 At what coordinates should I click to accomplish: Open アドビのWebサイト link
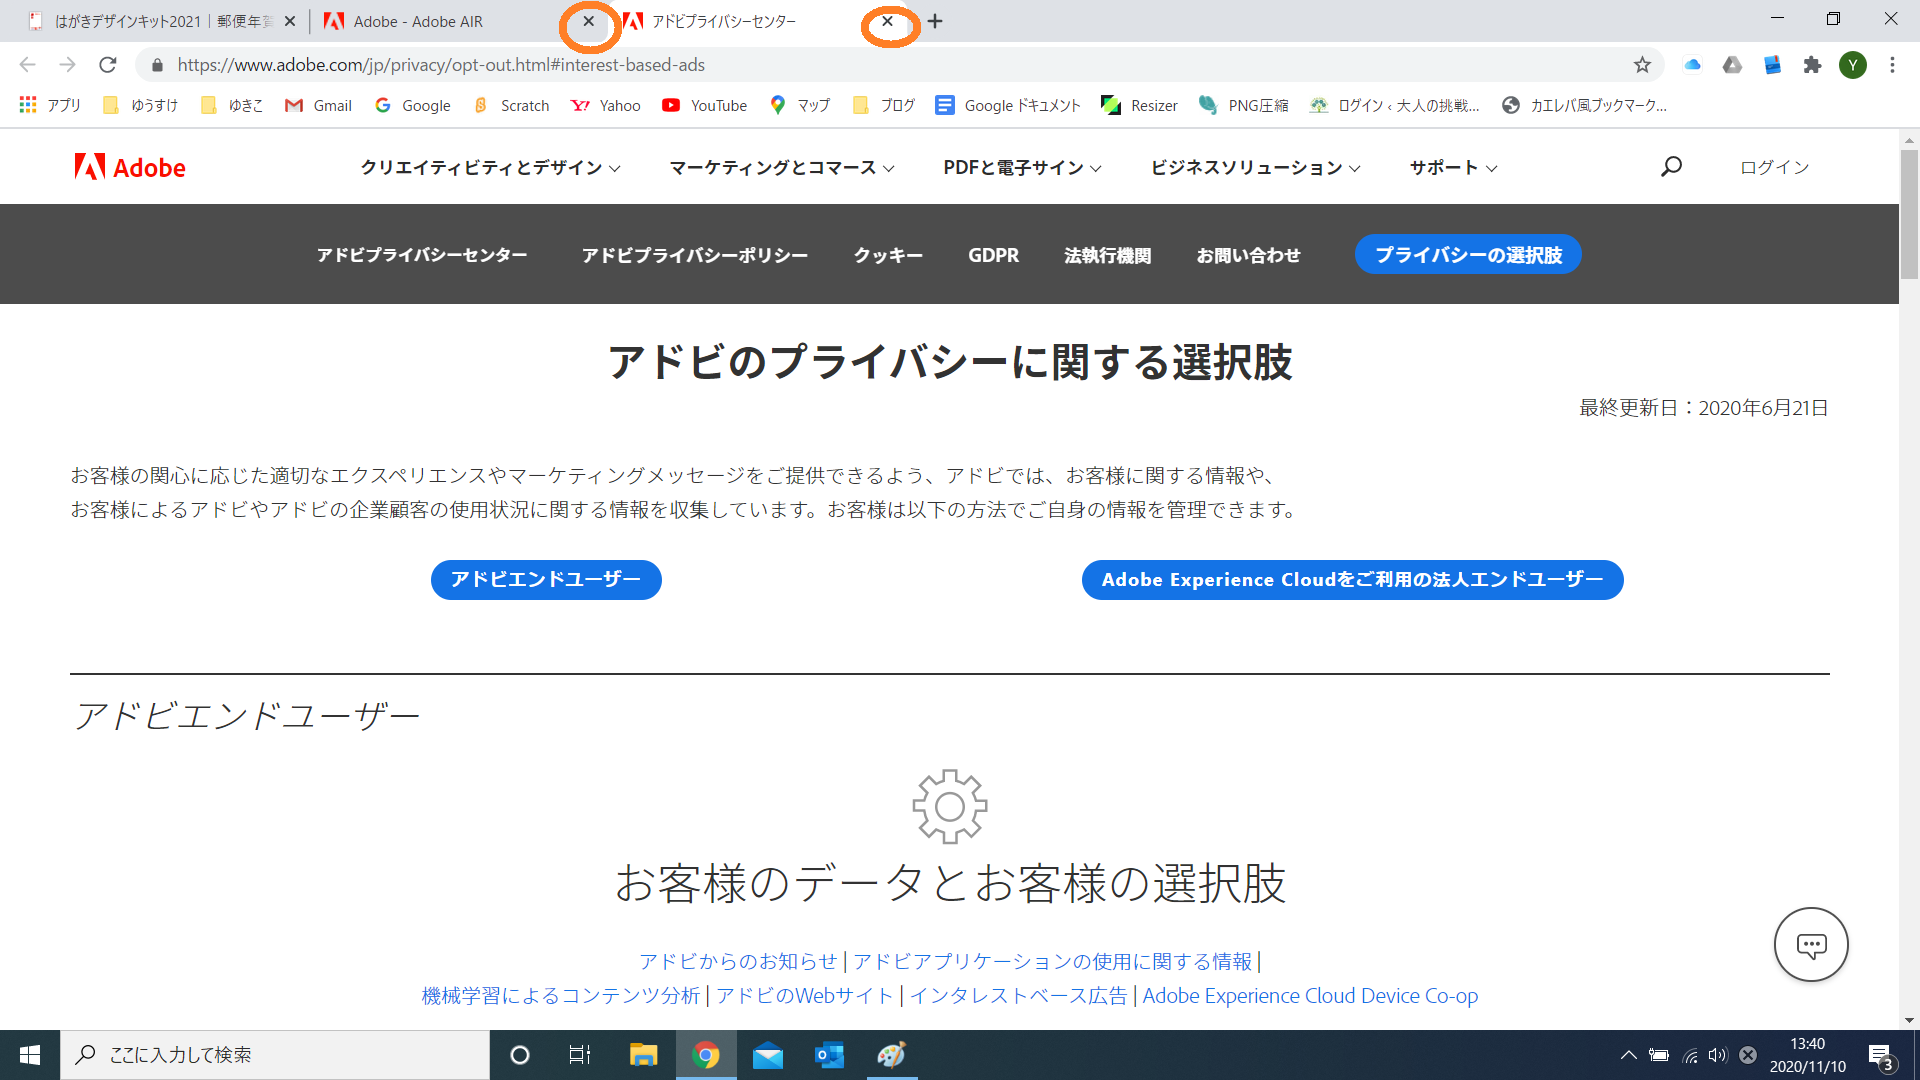point(805,996)
